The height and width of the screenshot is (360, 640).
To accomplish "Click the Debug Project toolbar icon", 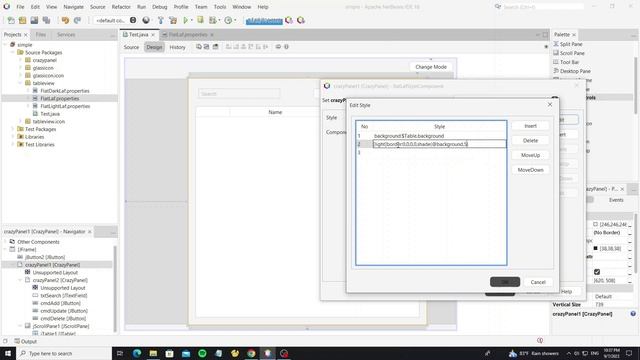I will click(x=213, y=20).
